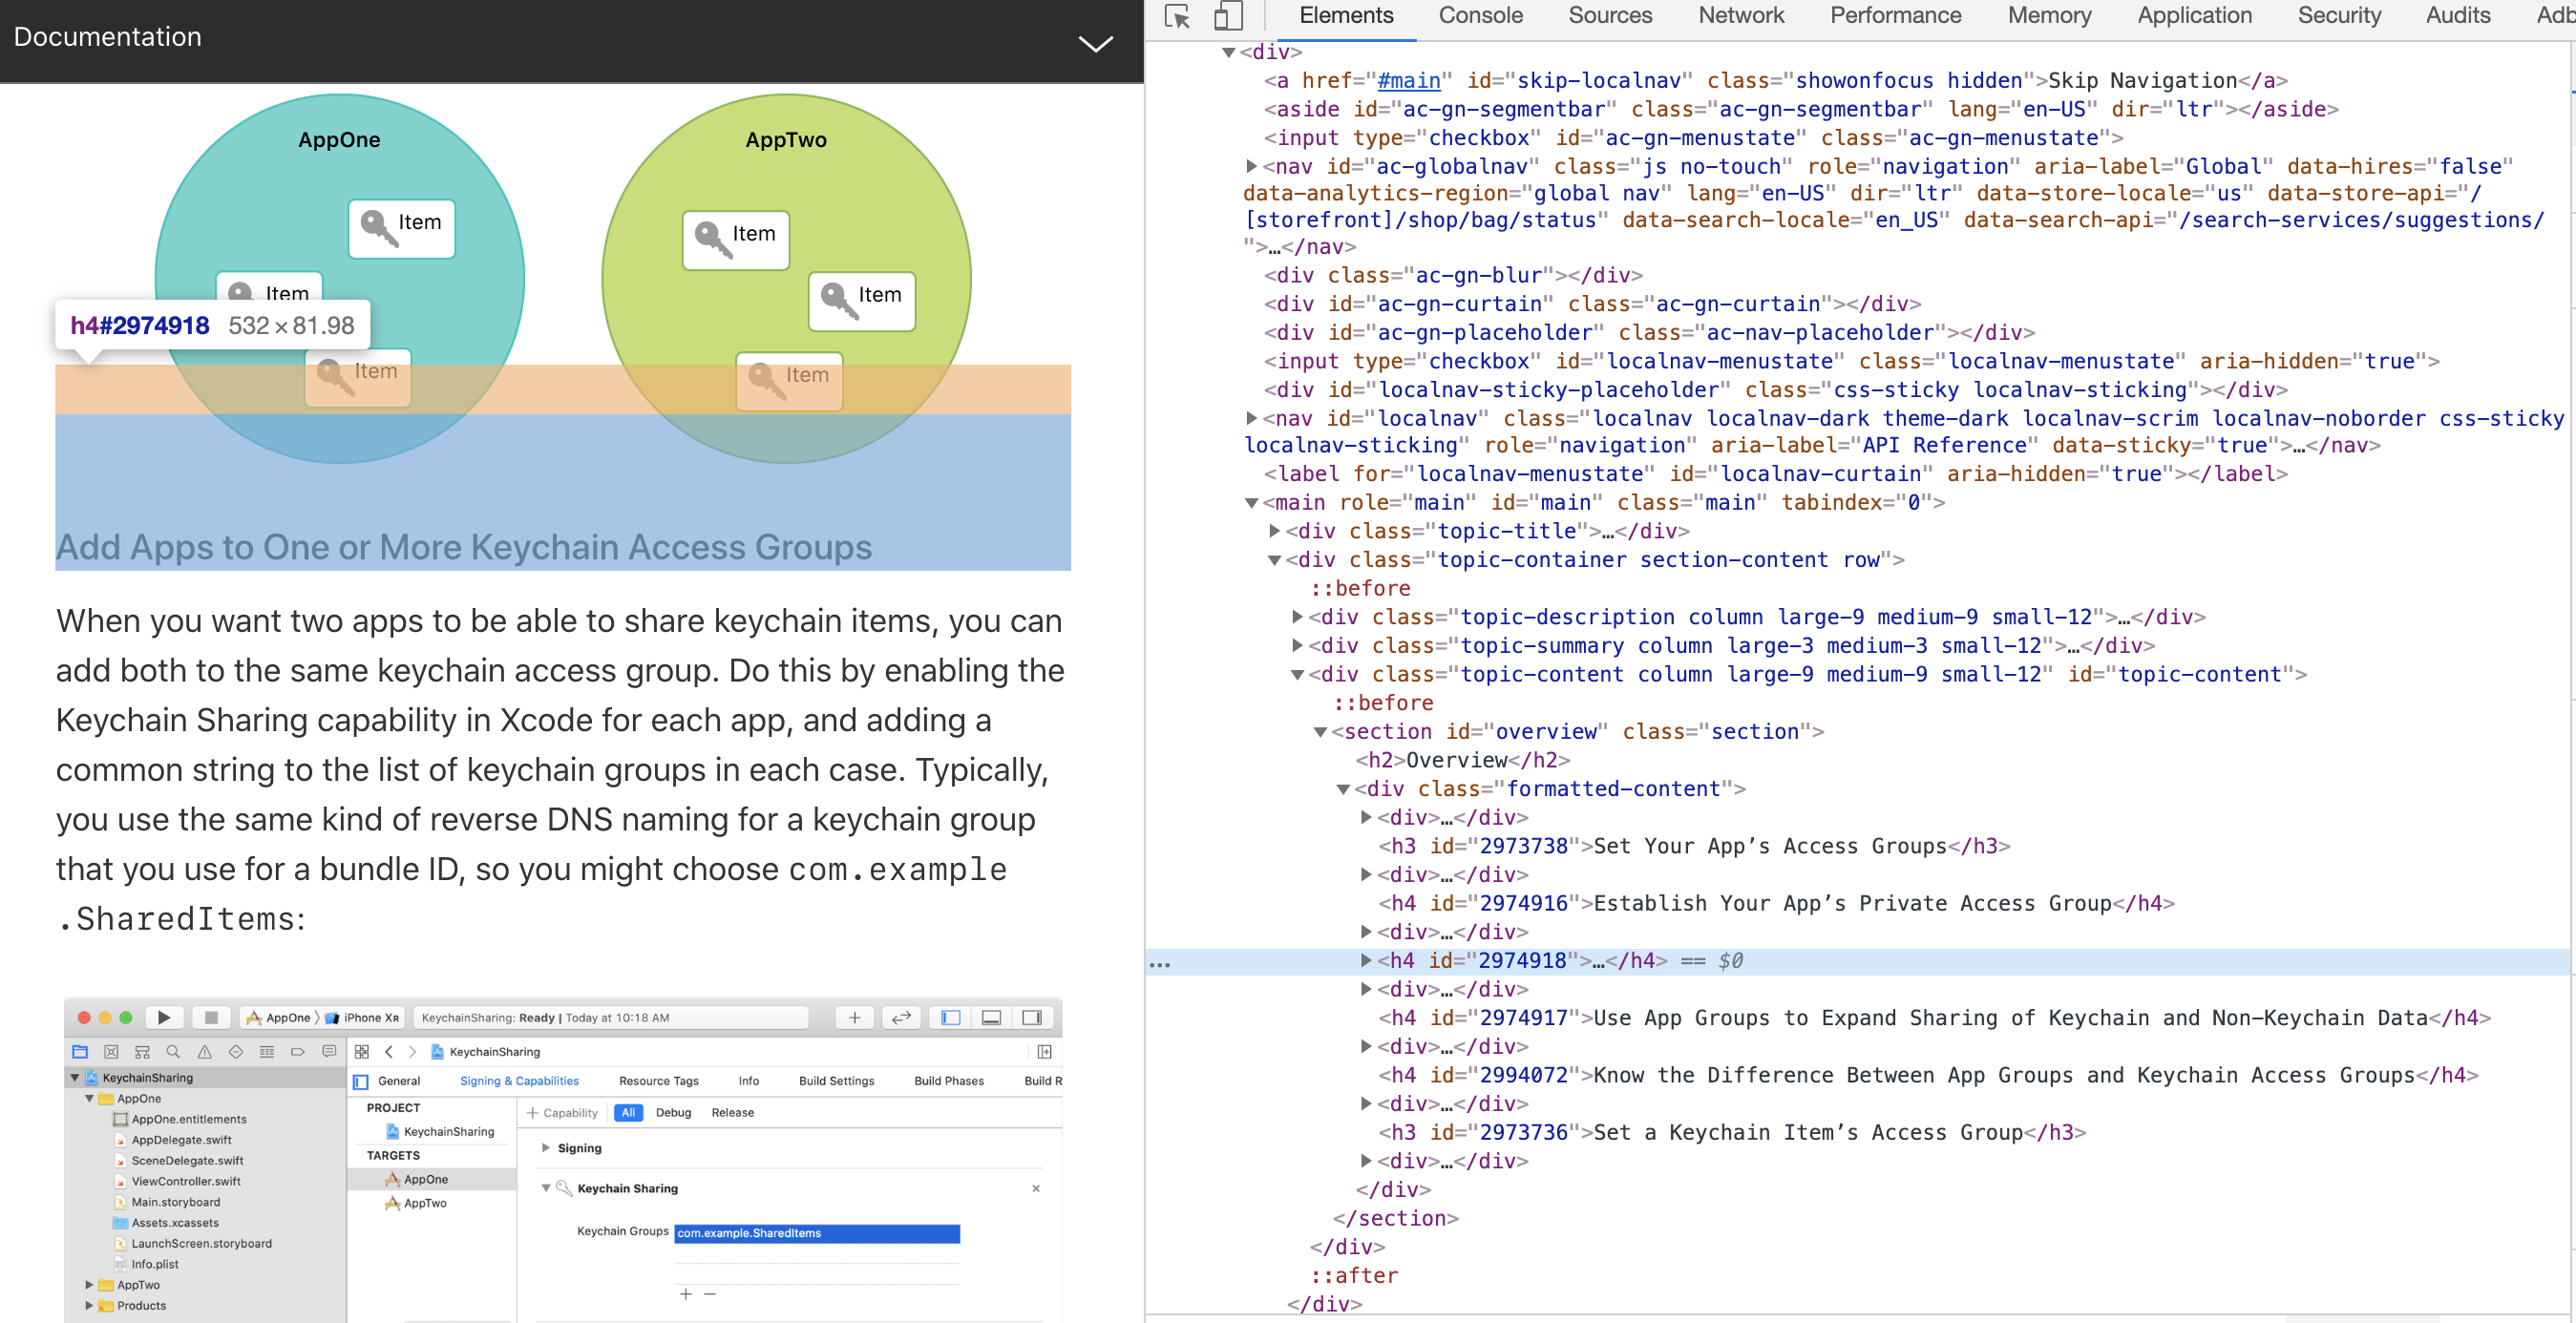Toggle the device toolbar icon

point(1227,16)
